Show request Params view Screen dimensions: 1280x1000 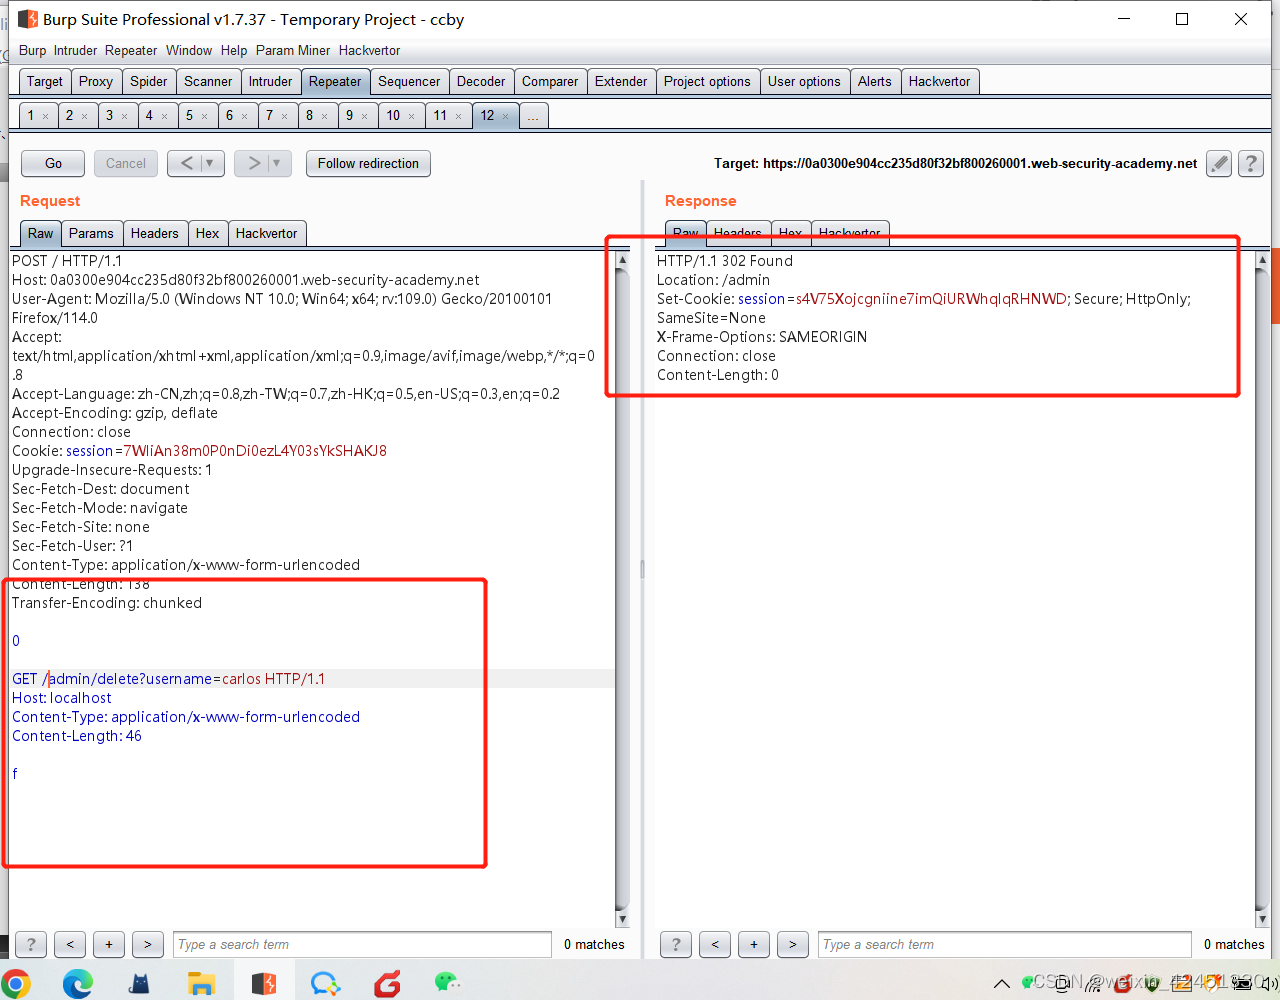(x=92, y=233)
